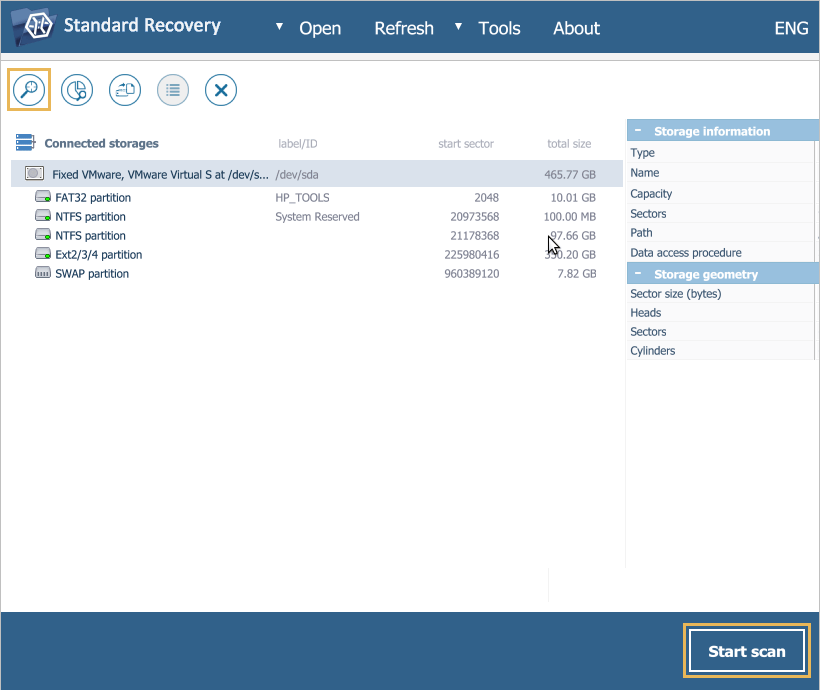Click the Ext2/3/4 partition drive icon
This screenshot has height=690, width=820.
(43, 254)
